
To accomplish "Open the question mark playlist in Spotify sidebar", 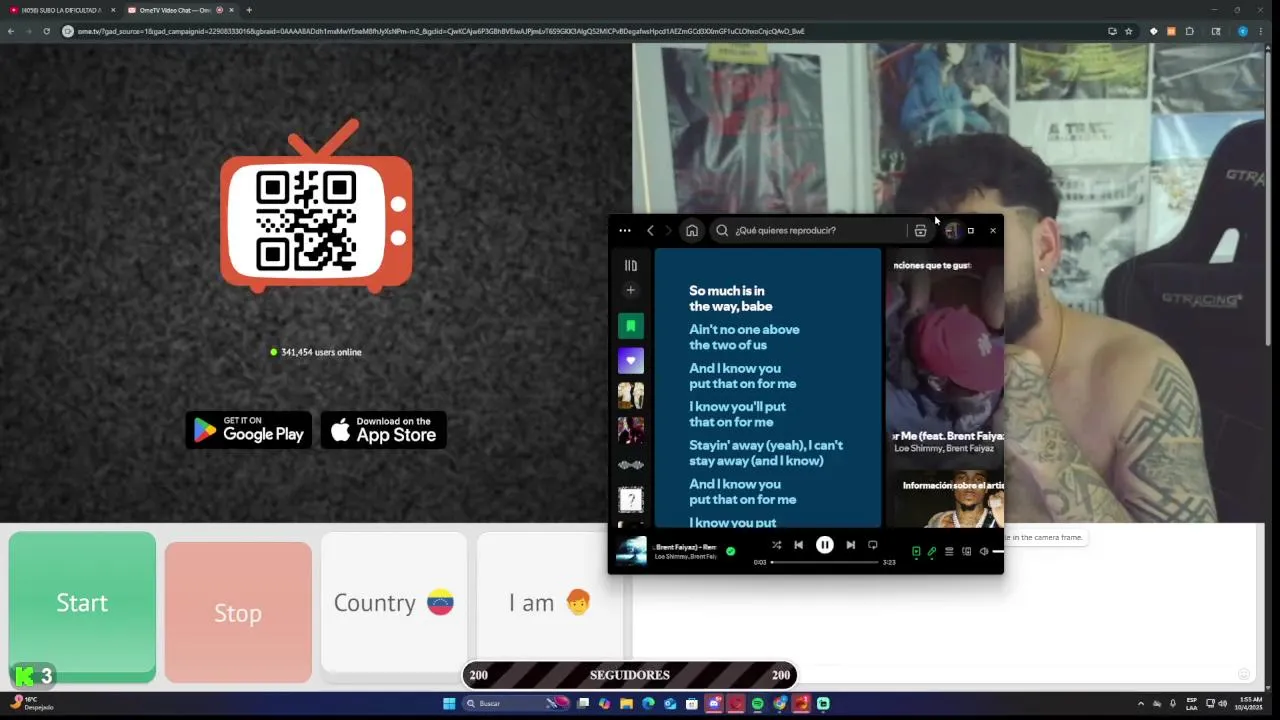I will click(630, 499).
